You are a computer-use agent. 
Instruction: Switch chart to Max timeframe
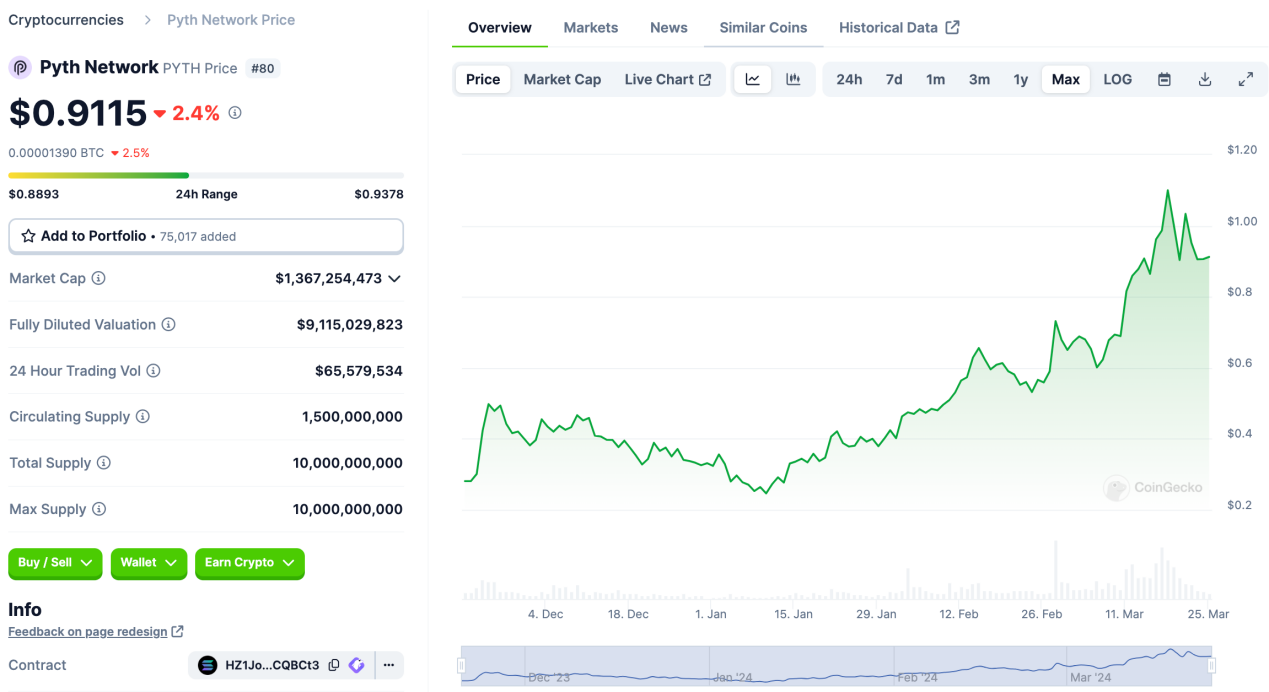click(1065, 78)
